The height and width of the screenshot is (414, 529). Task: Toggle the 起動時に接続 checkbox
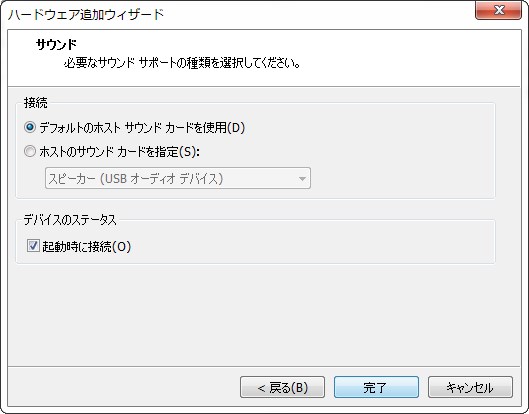point(33,246)
